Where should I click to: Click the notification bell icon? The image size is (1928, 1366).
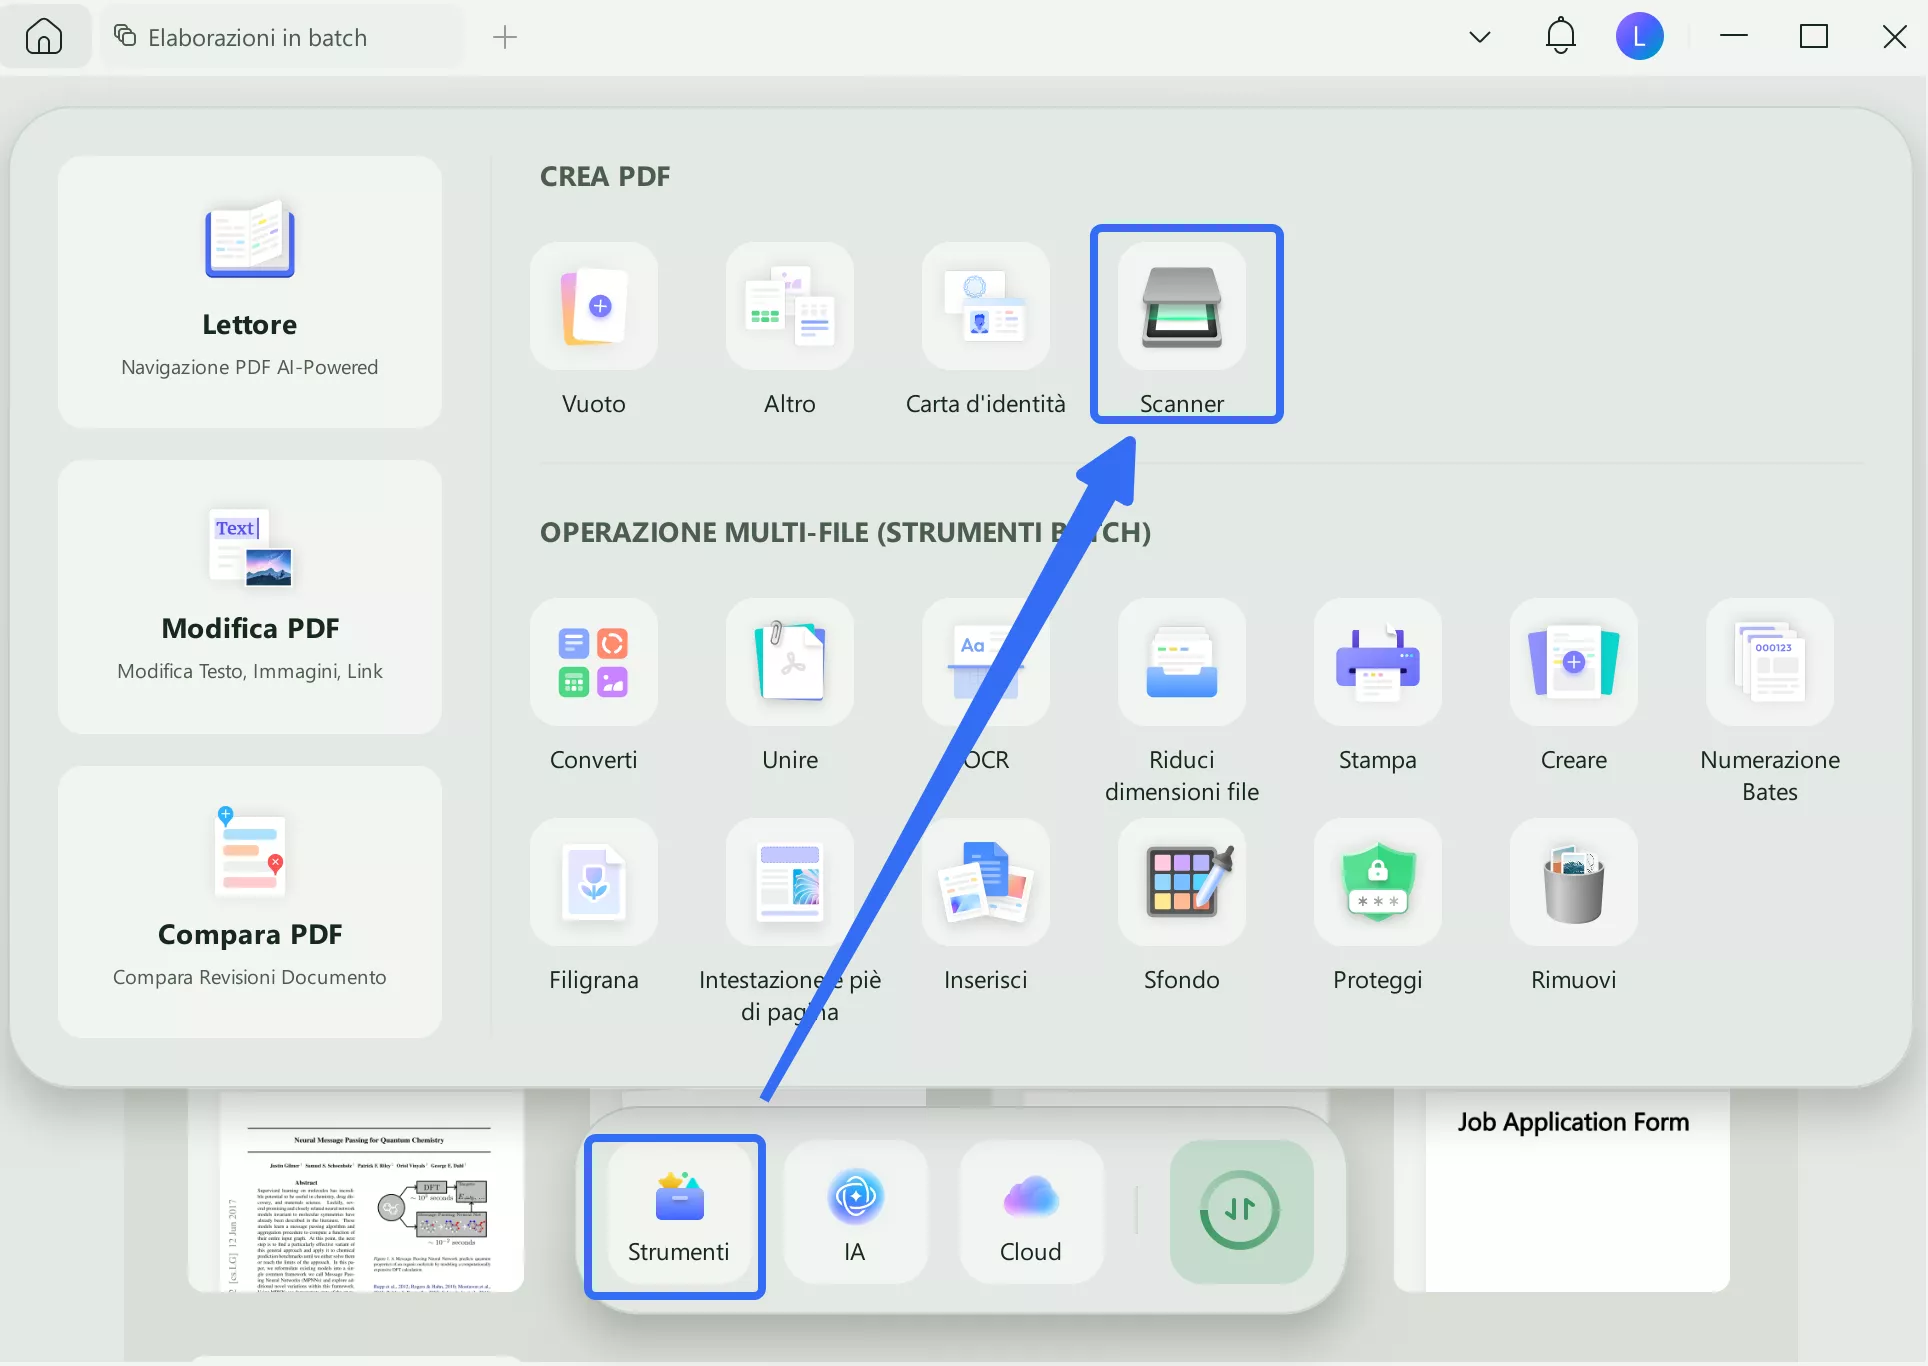pyautogui.click(x=1560, y=38)
